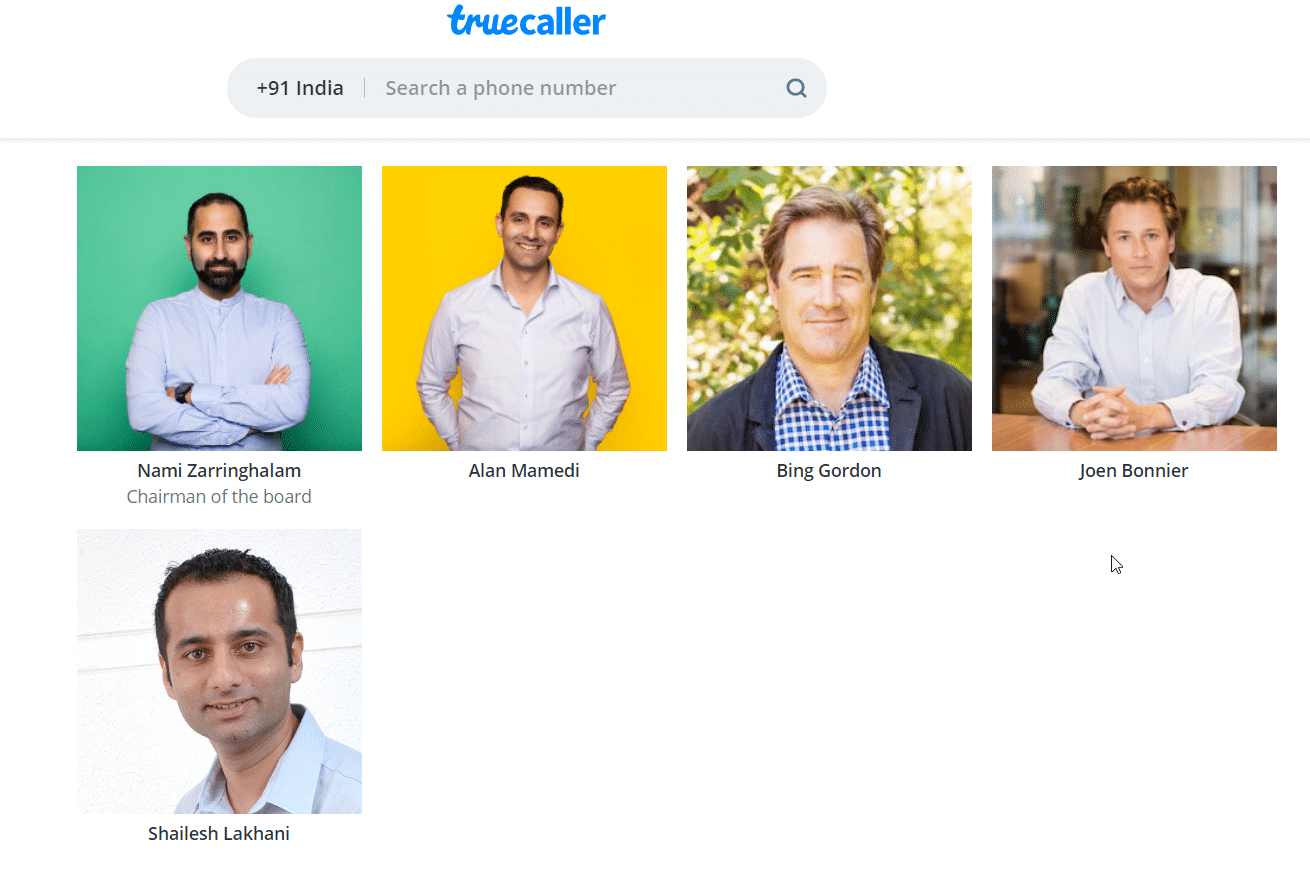1310x882 pixels.
Task: Select Bing Gordon's photo
Action: [829, 308]
